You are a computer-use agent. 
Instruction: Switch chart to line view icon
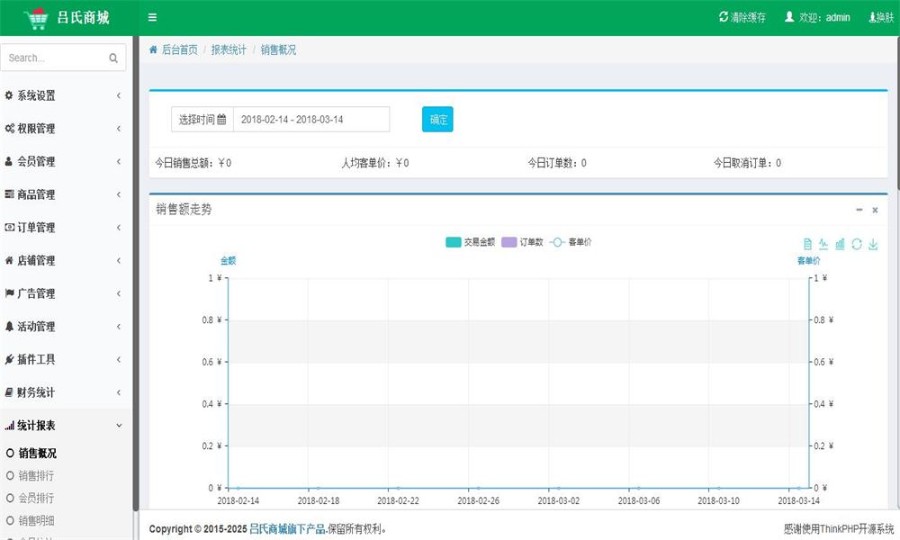823,244
